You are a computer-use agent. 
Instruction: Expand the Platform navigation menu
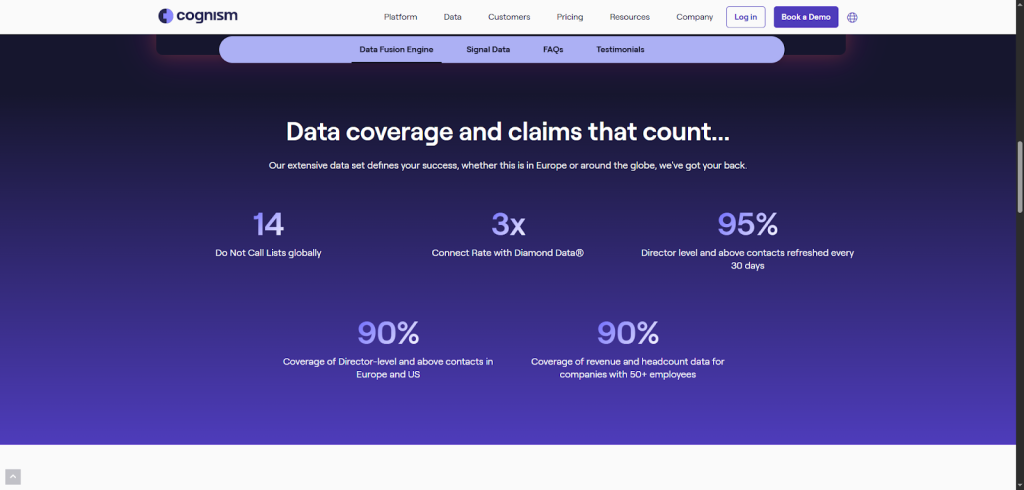pyautogui.click(x=400, y=17)
